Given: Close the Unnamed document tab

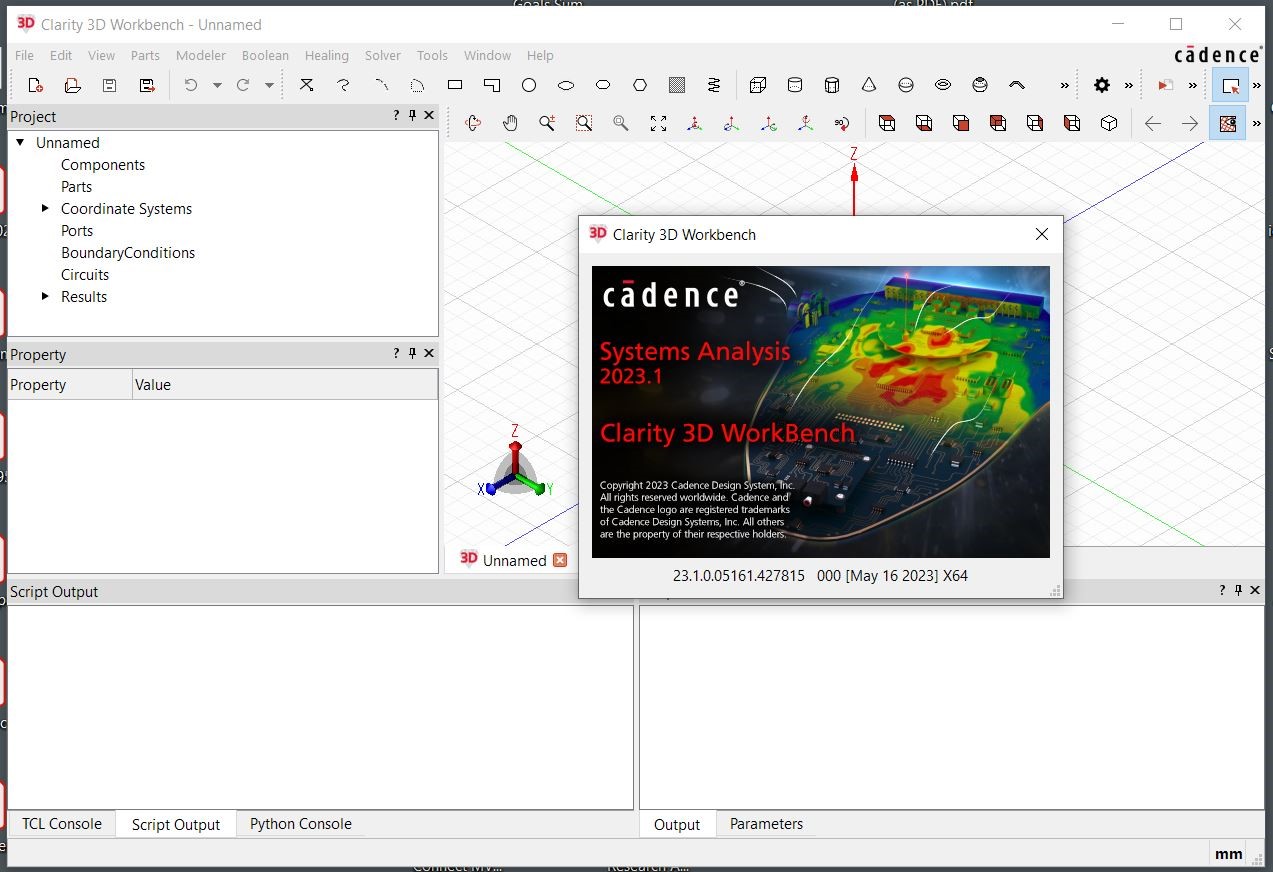Looking at the screenshot, I should point(560,560).
